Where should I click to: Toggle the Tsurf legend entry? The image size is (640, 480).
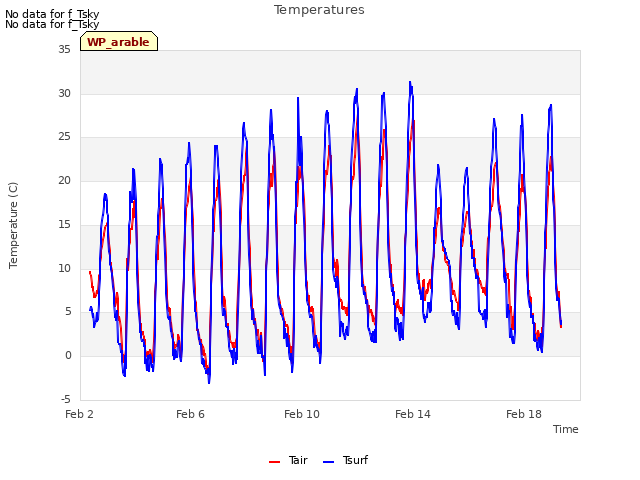point(345,460)
